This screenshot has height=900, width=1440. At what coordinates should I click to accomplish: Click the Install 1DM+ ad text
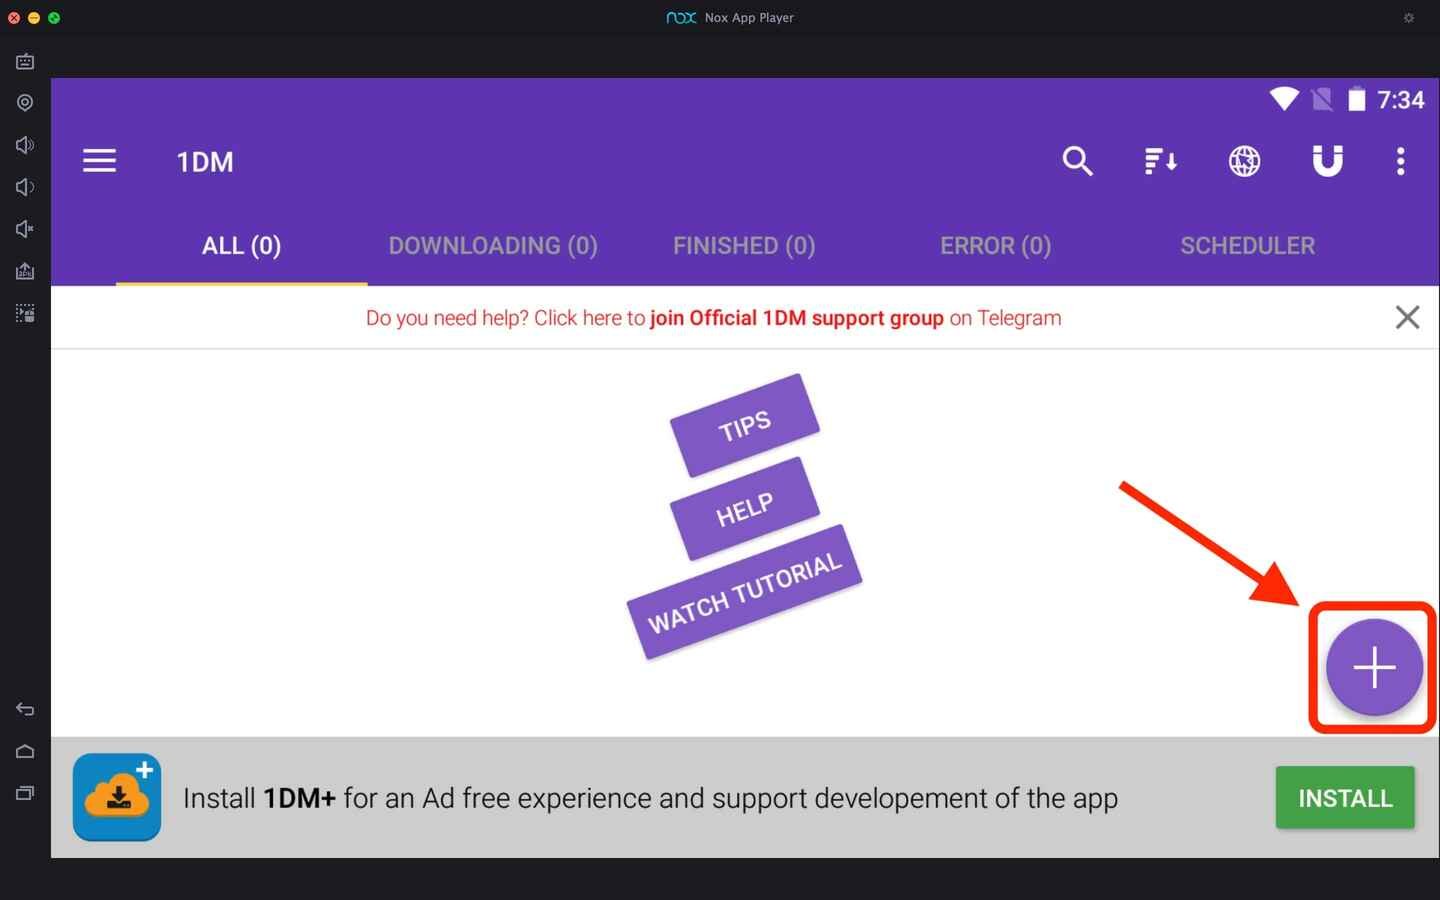pos(650,798)
